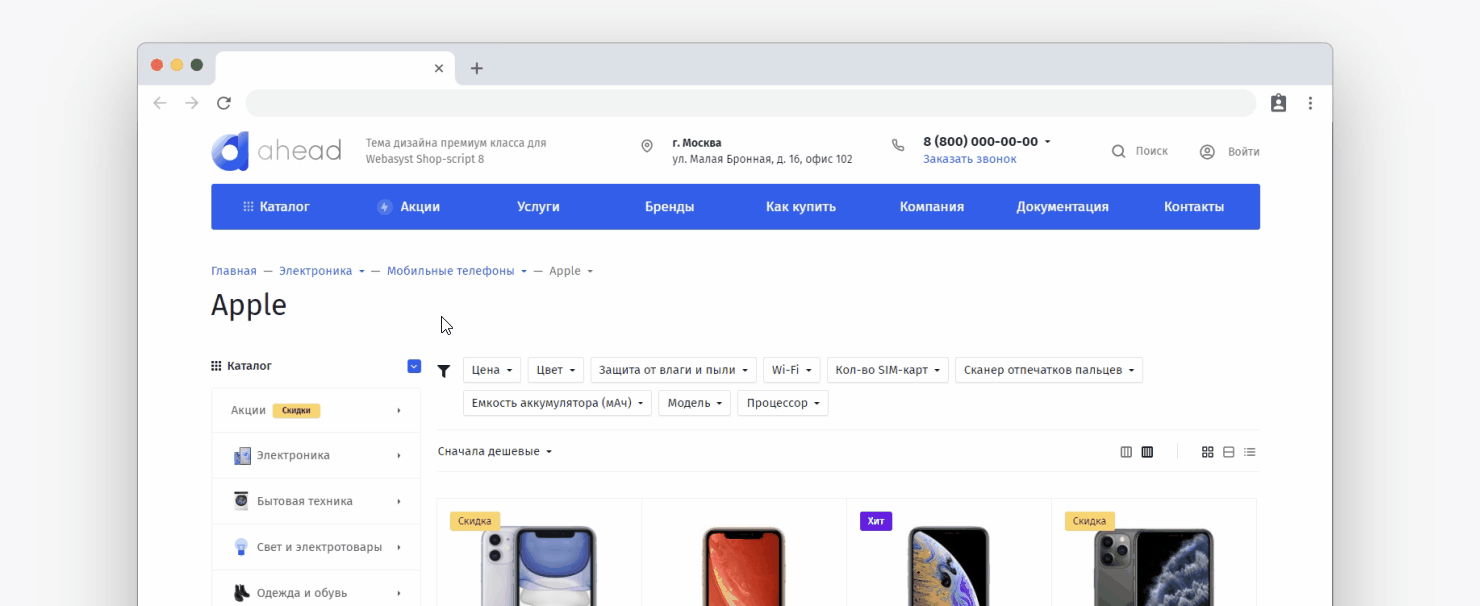The height and width of the screenshot is (606, 1480).
Task: Select the two-row card view icon
Action: click(1229, 452)
